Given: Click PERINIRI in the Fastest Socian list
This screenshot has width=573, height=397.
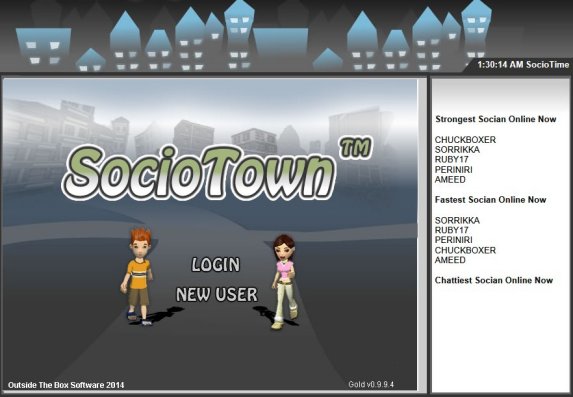Looking at the screenshot, I should click(x=453, y=240).
